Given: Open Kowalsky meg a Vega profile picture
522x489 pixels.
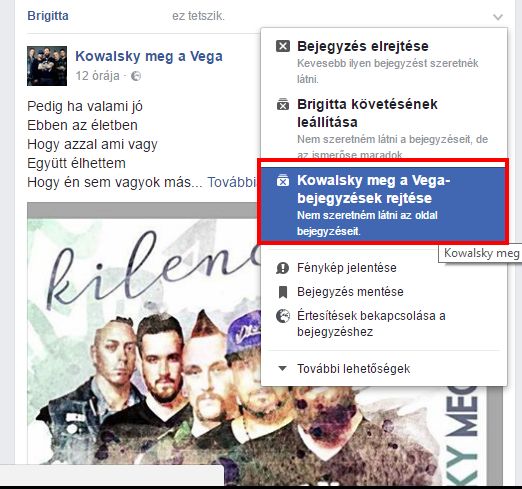Looking at the screenshot, I should point(47,66).
